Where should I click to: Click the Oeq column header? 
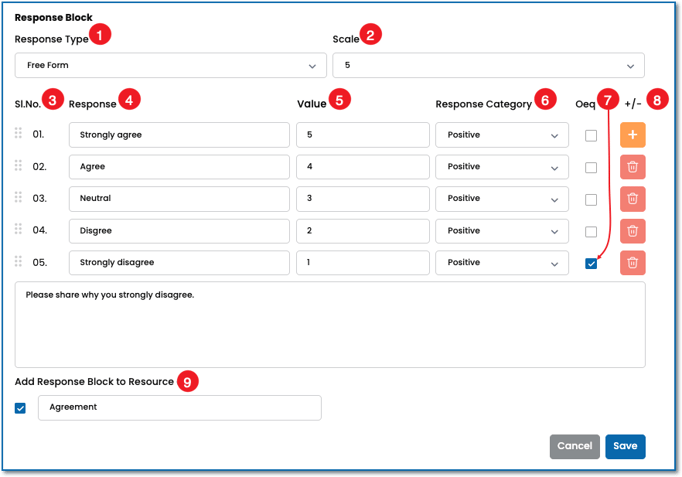pos(585,104)
